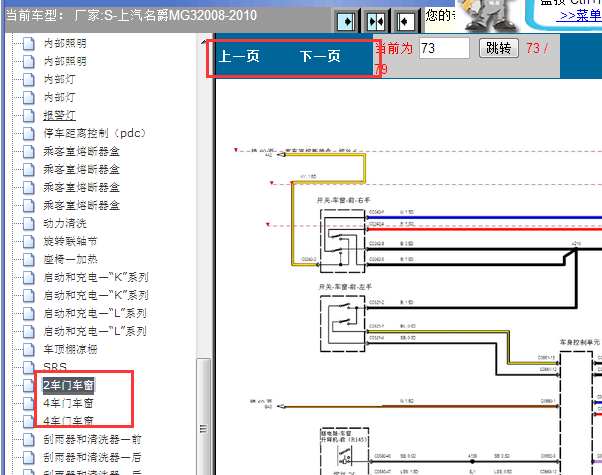Click the page icon beside 座椅—加热
Screen dimensions: 602x475
[x=29, y=259]
